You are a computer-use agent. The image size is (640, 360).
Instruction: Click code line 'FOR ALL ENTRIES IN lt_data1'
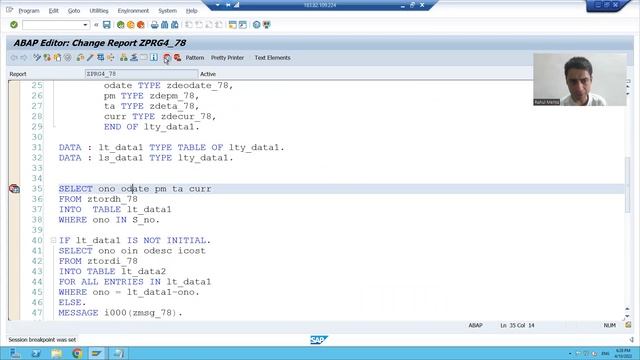(135, 282)
